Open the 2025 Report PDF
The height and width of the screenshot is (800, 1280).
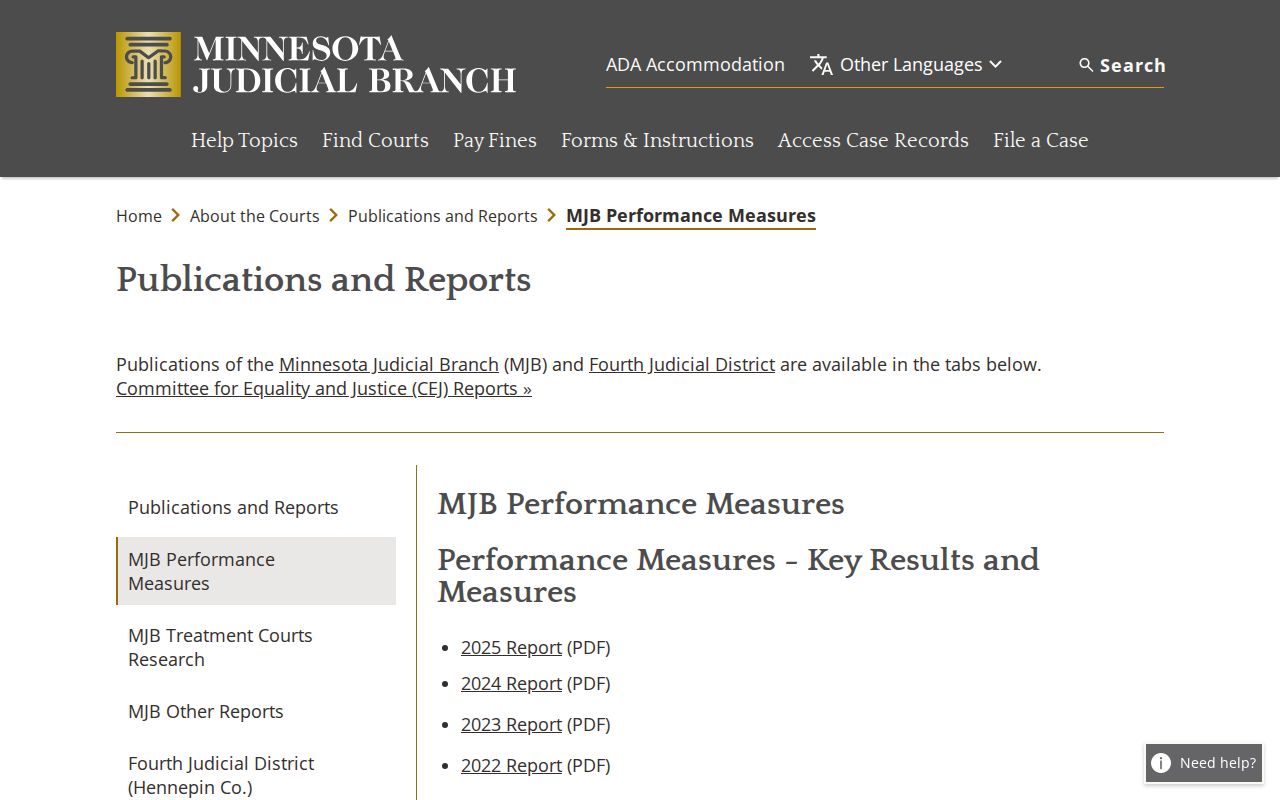pos(511,647)
